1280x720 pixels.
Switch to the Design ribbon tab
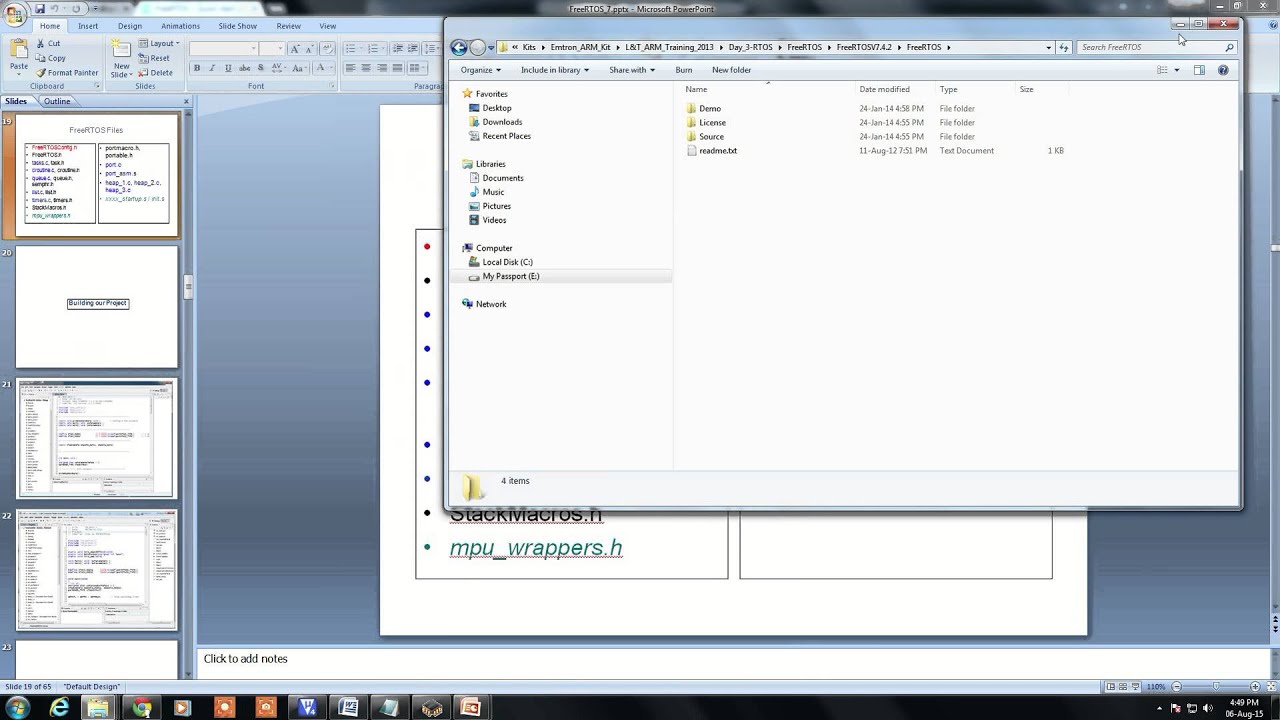[x=130, y=26]
